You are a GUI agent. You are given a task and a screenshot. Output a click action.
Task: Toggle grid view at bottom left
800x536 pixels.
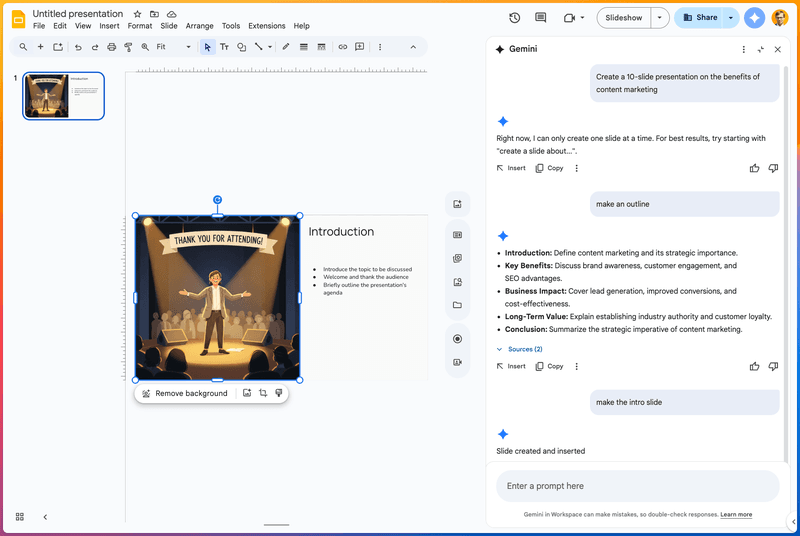(20, 517)
